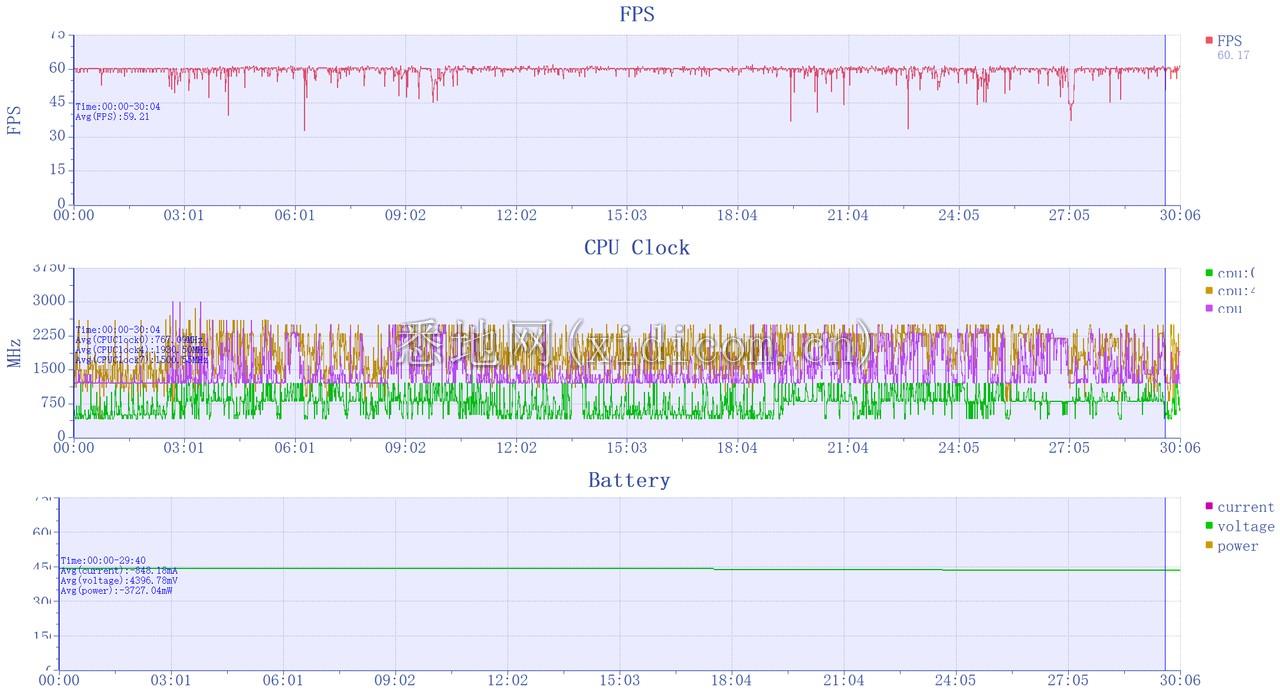The image size is (1280, 700).
Task: Toggle the voltage series via its label
Action: pos(1245,526)
